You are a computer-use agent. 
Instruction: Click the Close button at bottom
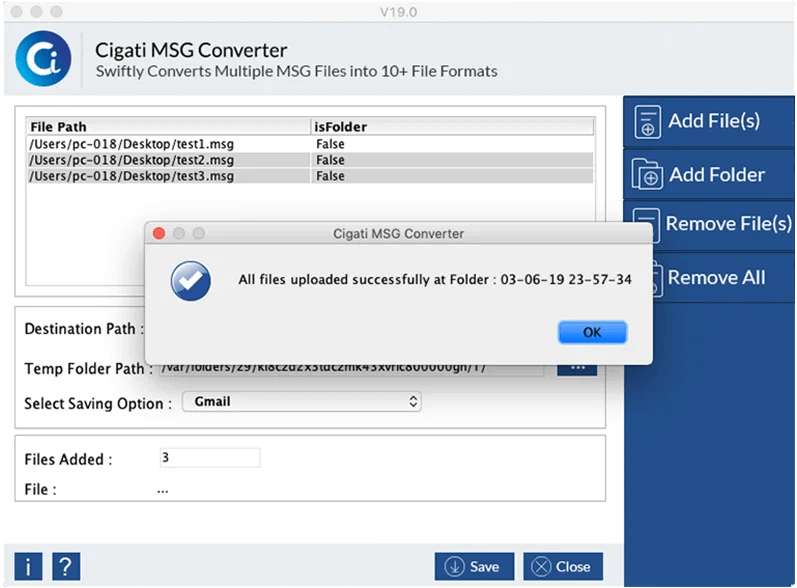click(x=563, y=566)
